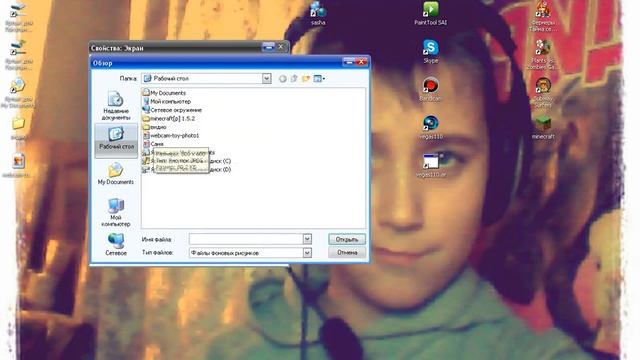
Task: Select the видео folder in the file list
Action: pyautogui.click(x=155, y=127)
